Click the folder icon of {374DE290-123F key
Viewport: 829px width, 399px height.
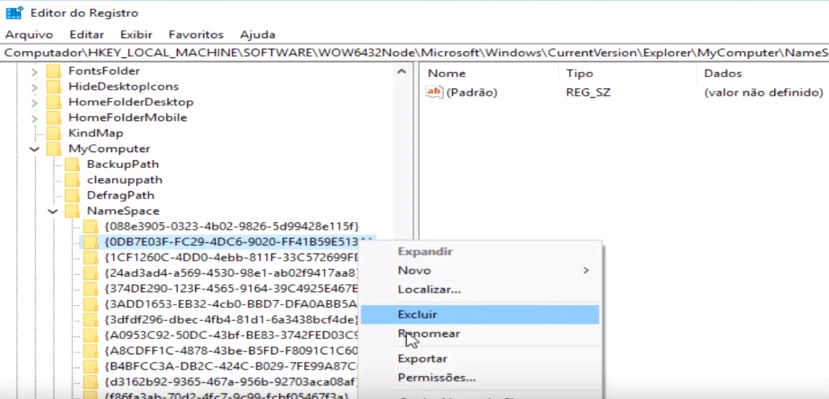tap(91, 289)
